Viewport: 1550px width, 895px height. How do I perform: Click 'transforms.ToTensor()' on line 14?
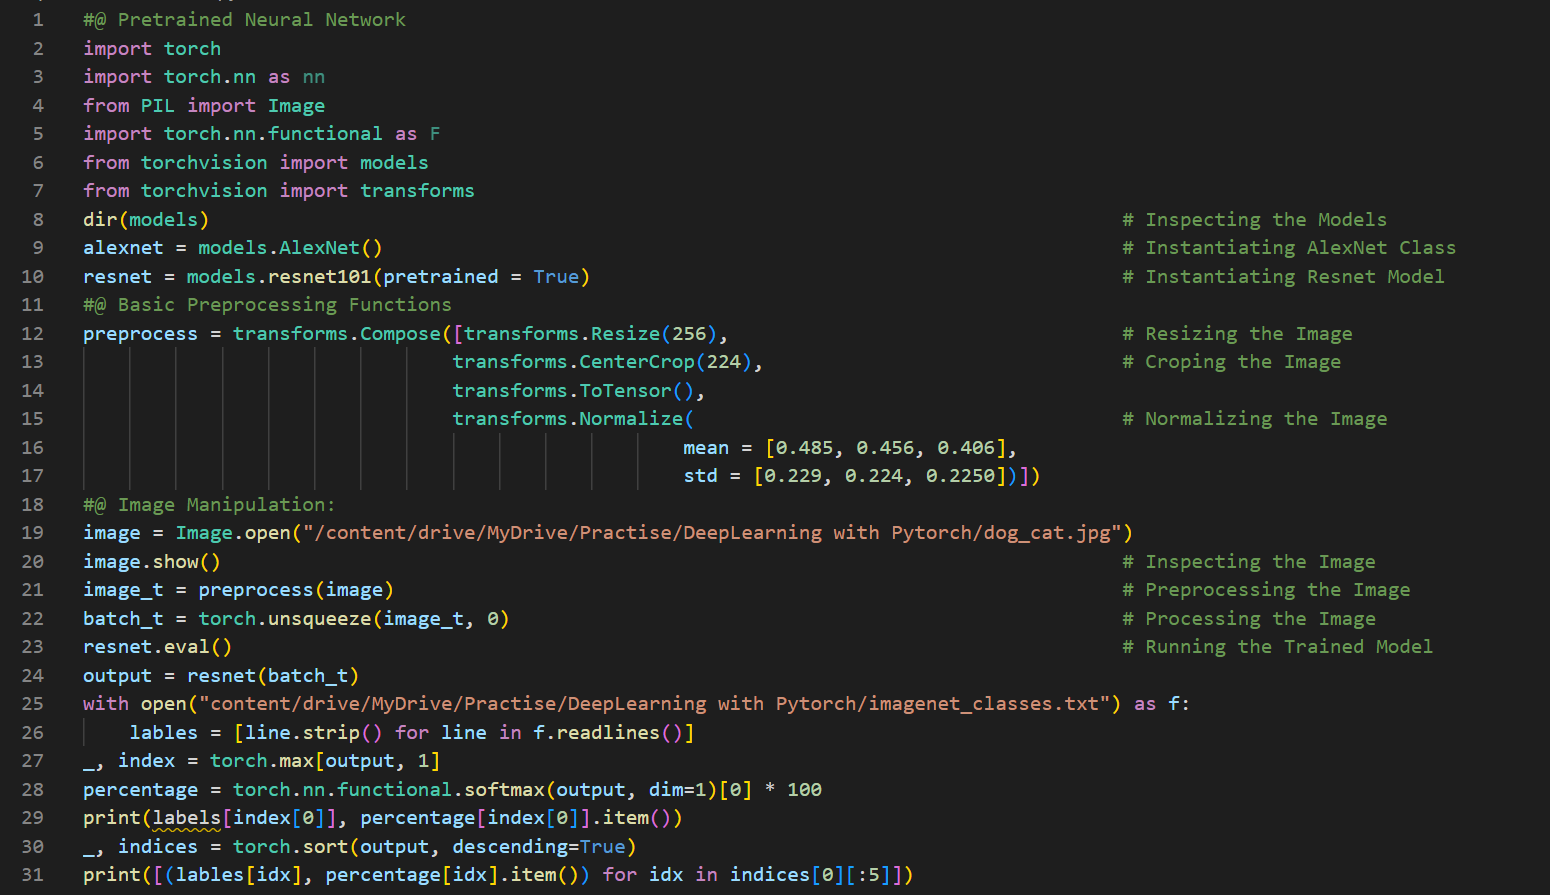point(573,391)
